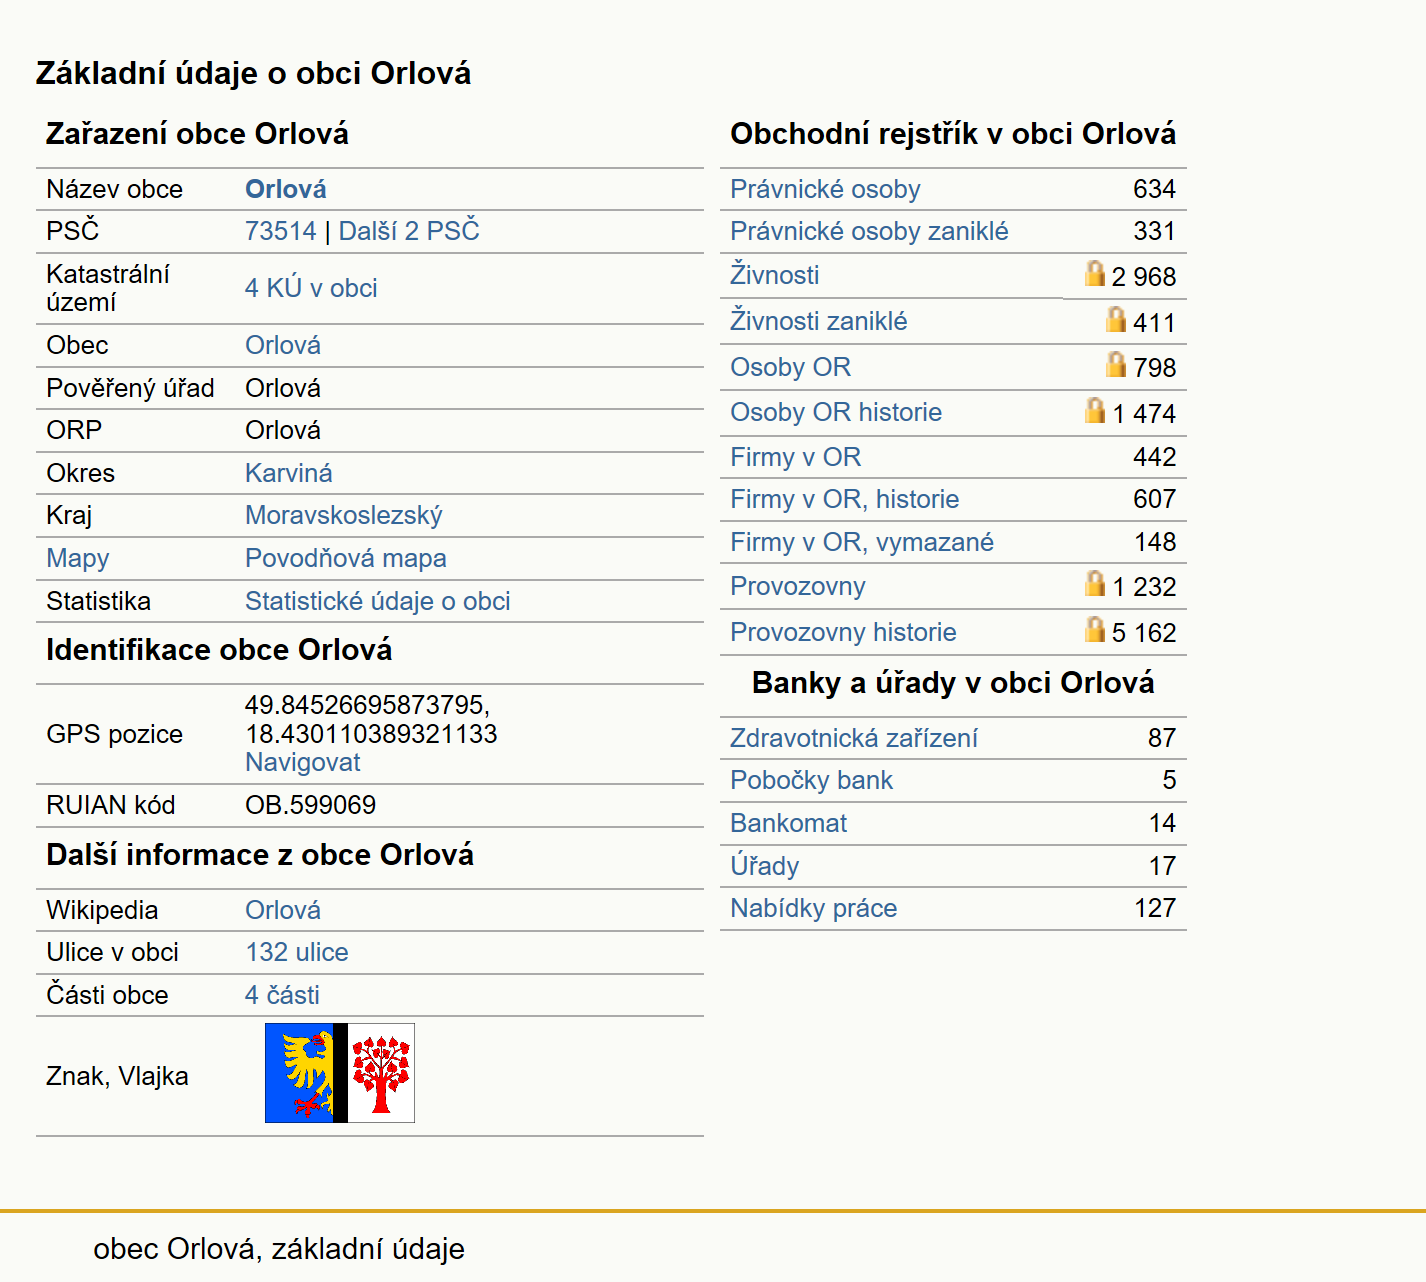The image size is (1426, 1282).
Task: Open Firmy v OR link
Action: [x=796, y=457]
